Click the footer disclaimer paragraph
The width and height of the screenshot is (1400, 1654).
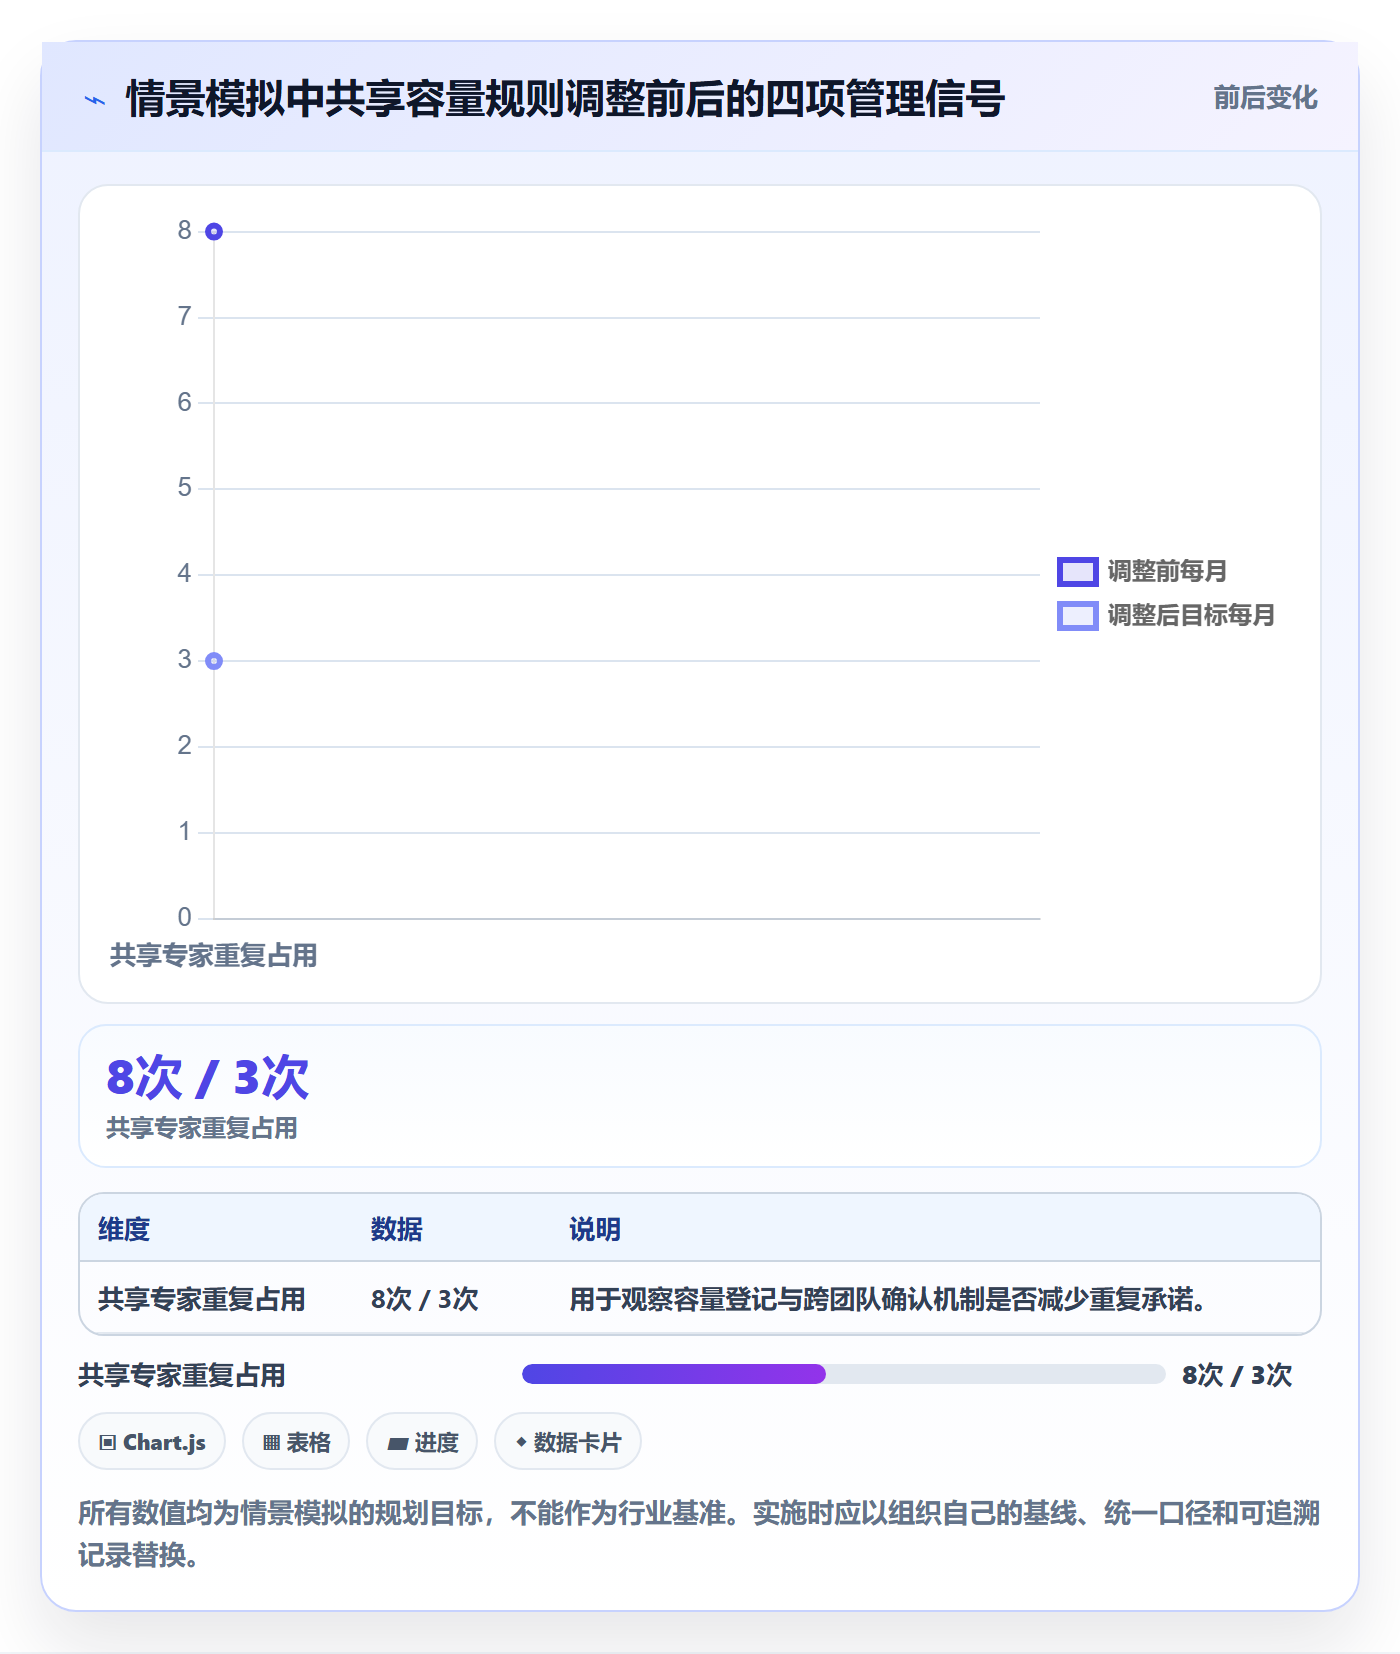point(699,1534)
